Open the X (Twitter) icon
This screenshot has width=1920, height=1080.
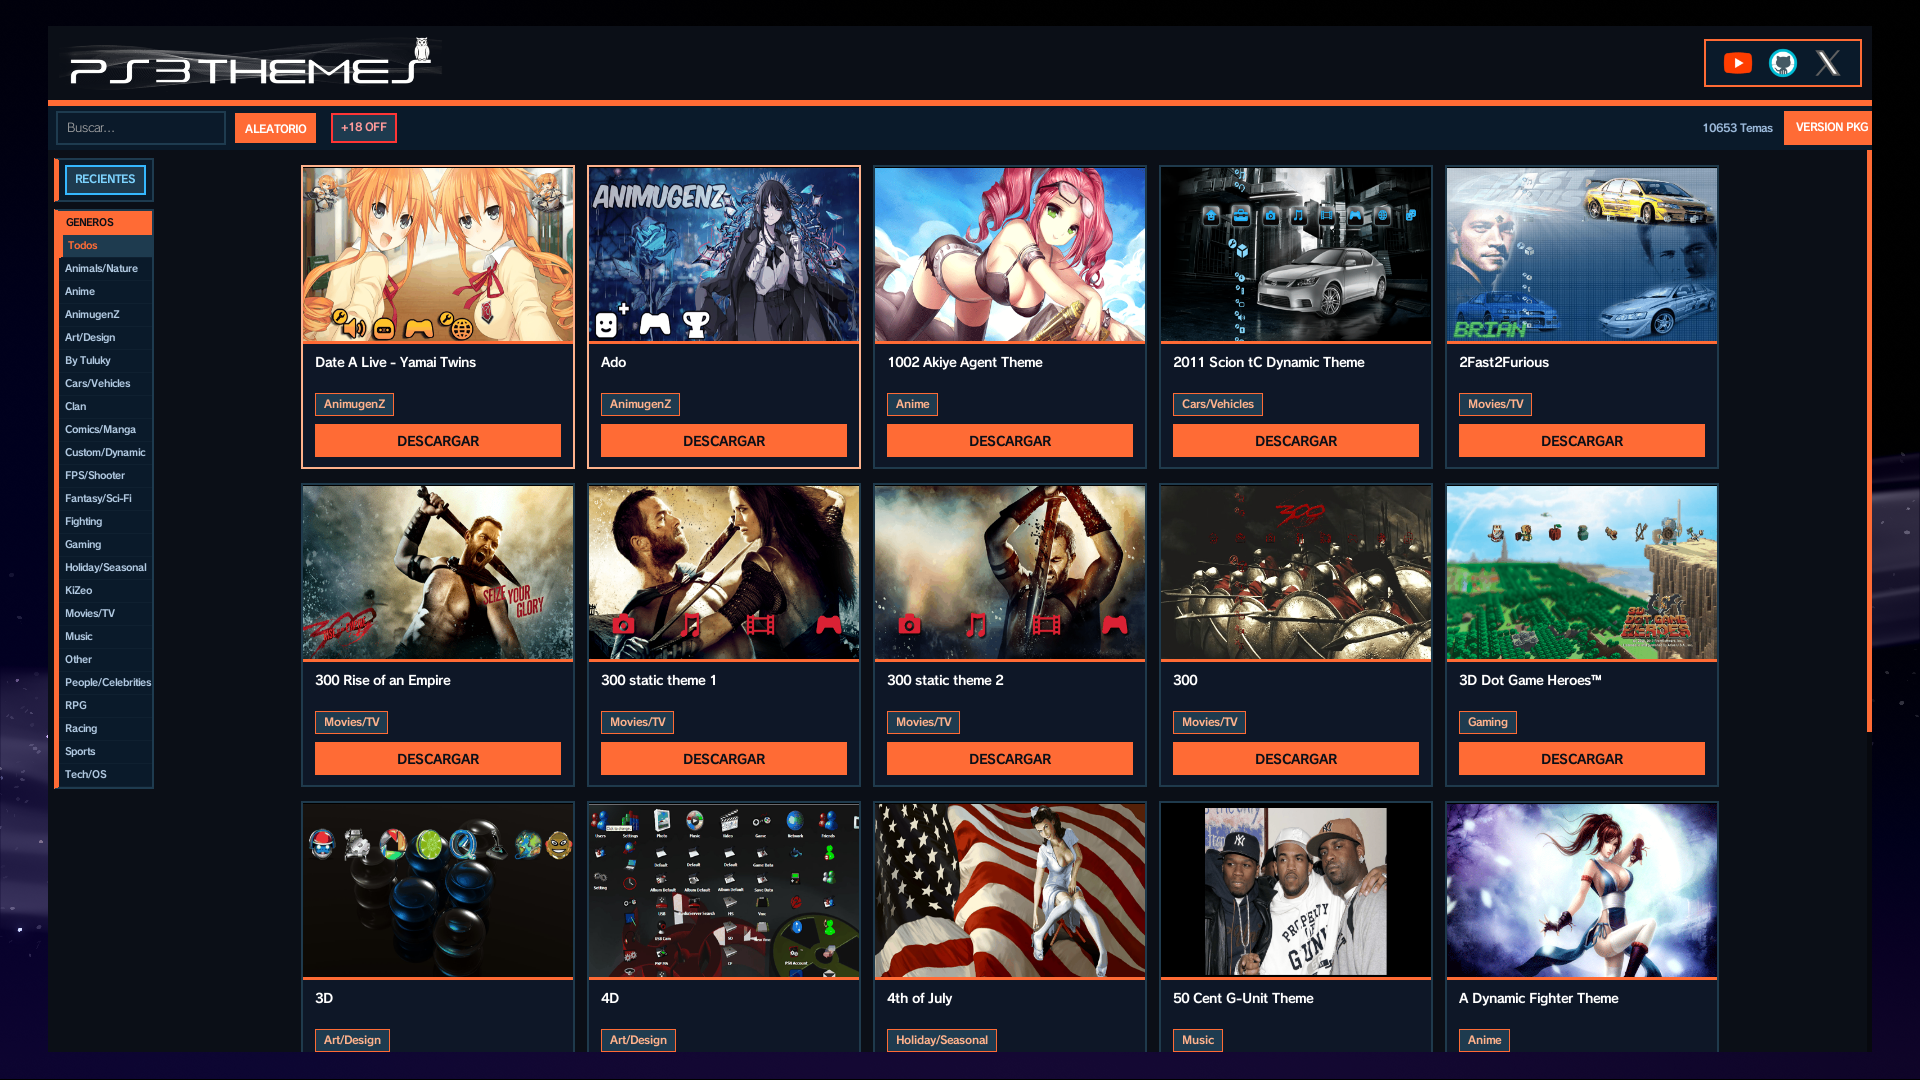click(1828, 63)
